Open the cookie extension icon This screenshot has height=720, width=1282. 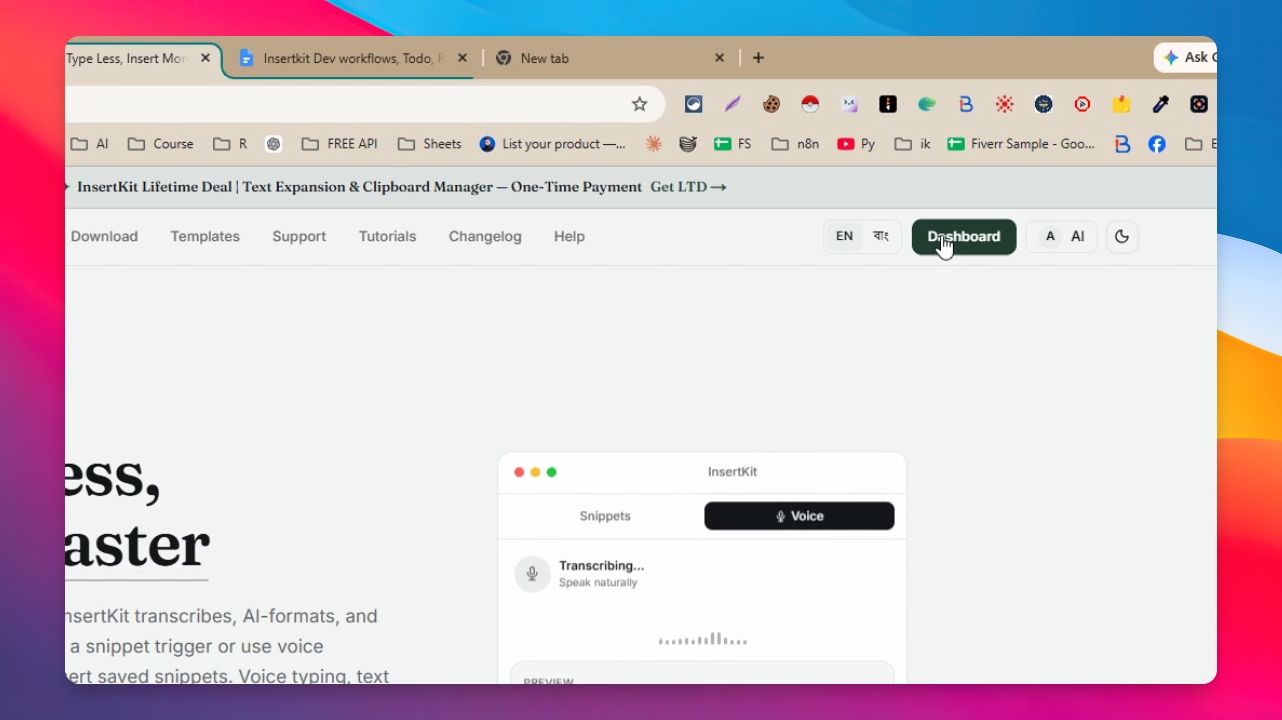coord(771,104)
